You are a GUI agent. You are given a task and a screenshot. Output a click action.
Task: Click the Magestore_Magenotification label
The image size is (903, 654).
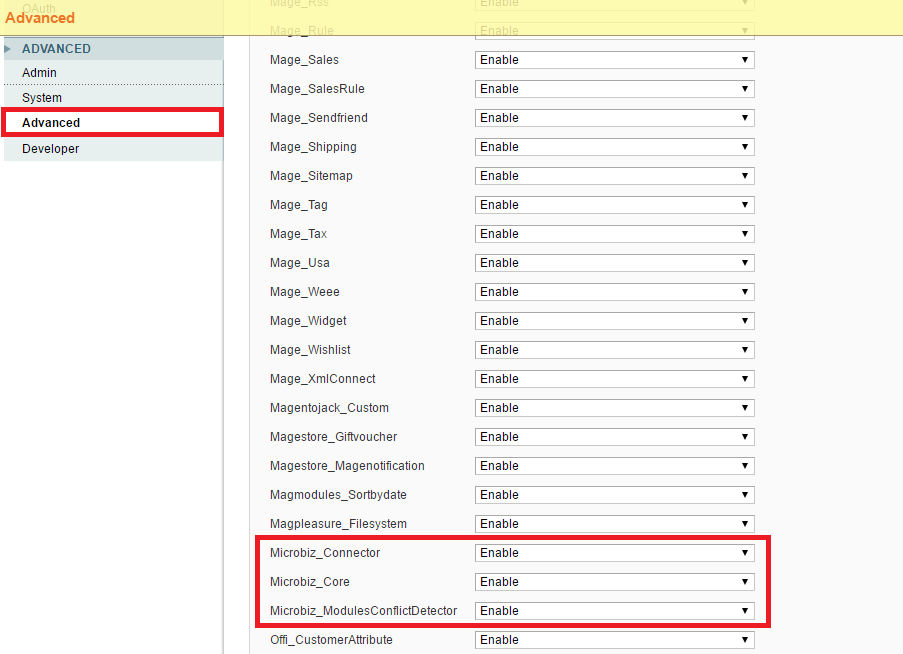tap(347, 466)
